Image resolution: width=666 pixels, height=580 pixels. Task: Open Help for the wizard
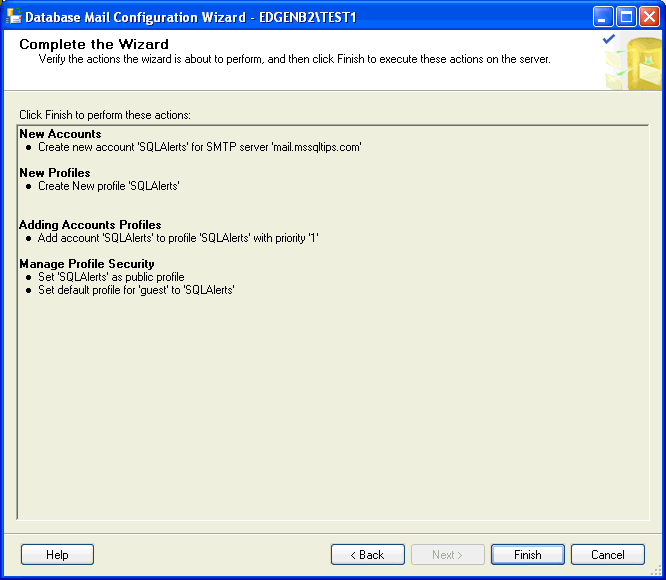pos(57,555)
